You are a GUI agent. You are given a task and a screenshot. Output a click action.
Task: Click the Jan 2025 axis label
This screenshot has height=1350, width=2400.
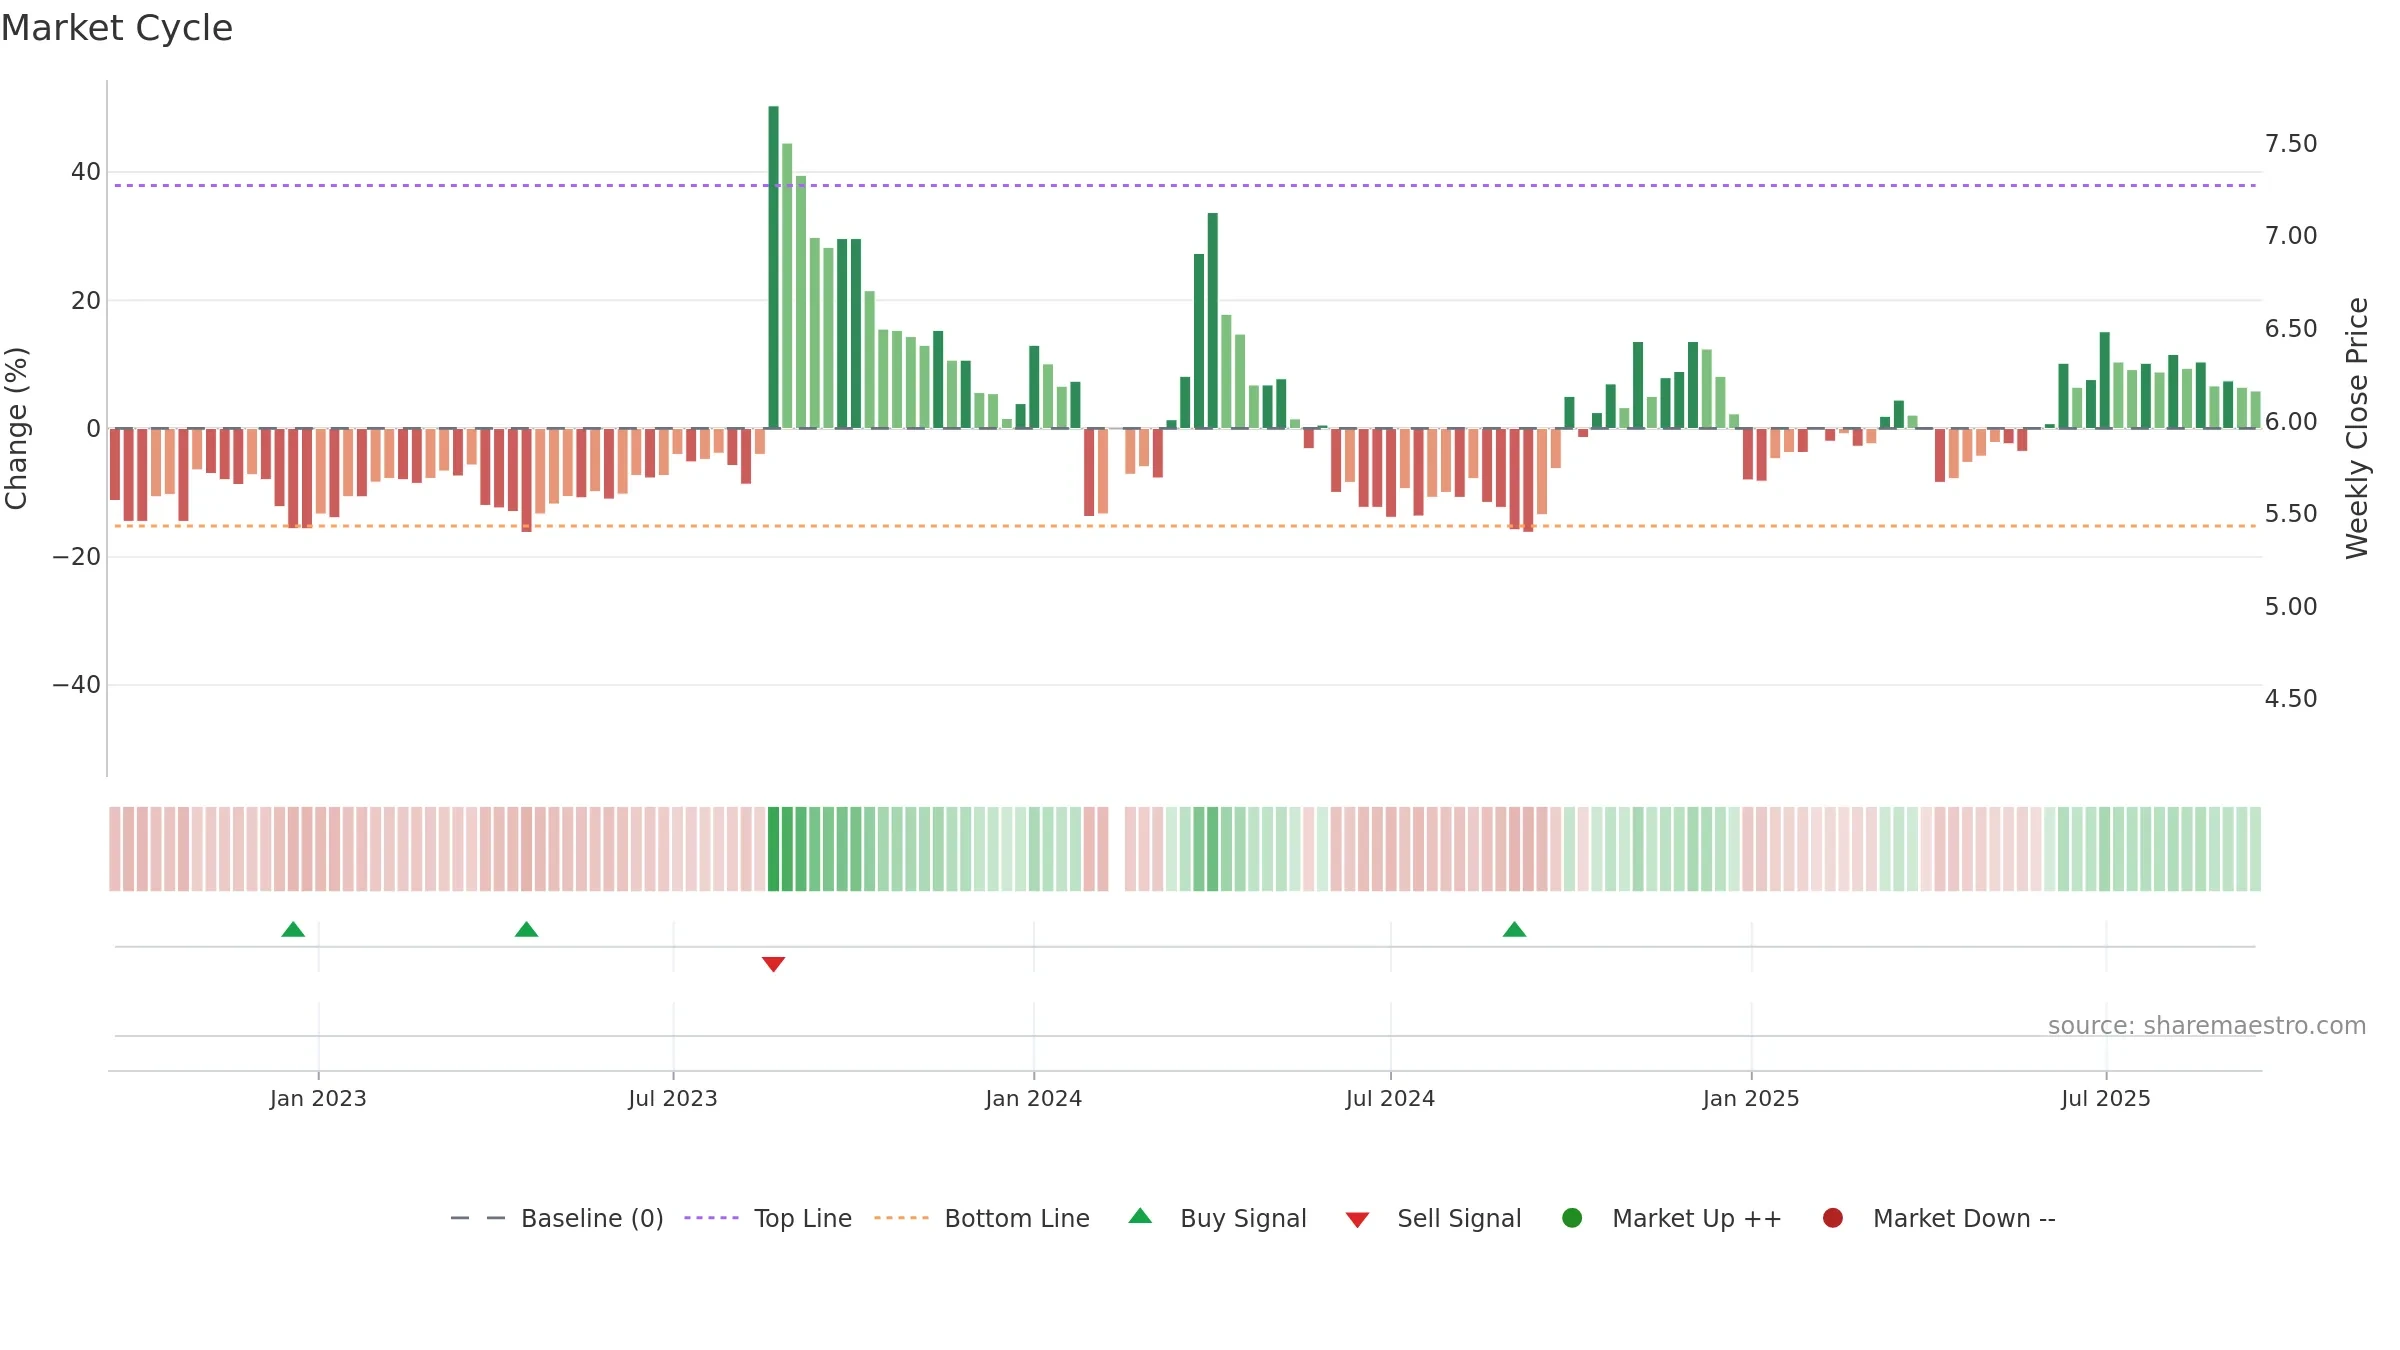pos(1751,1098)
